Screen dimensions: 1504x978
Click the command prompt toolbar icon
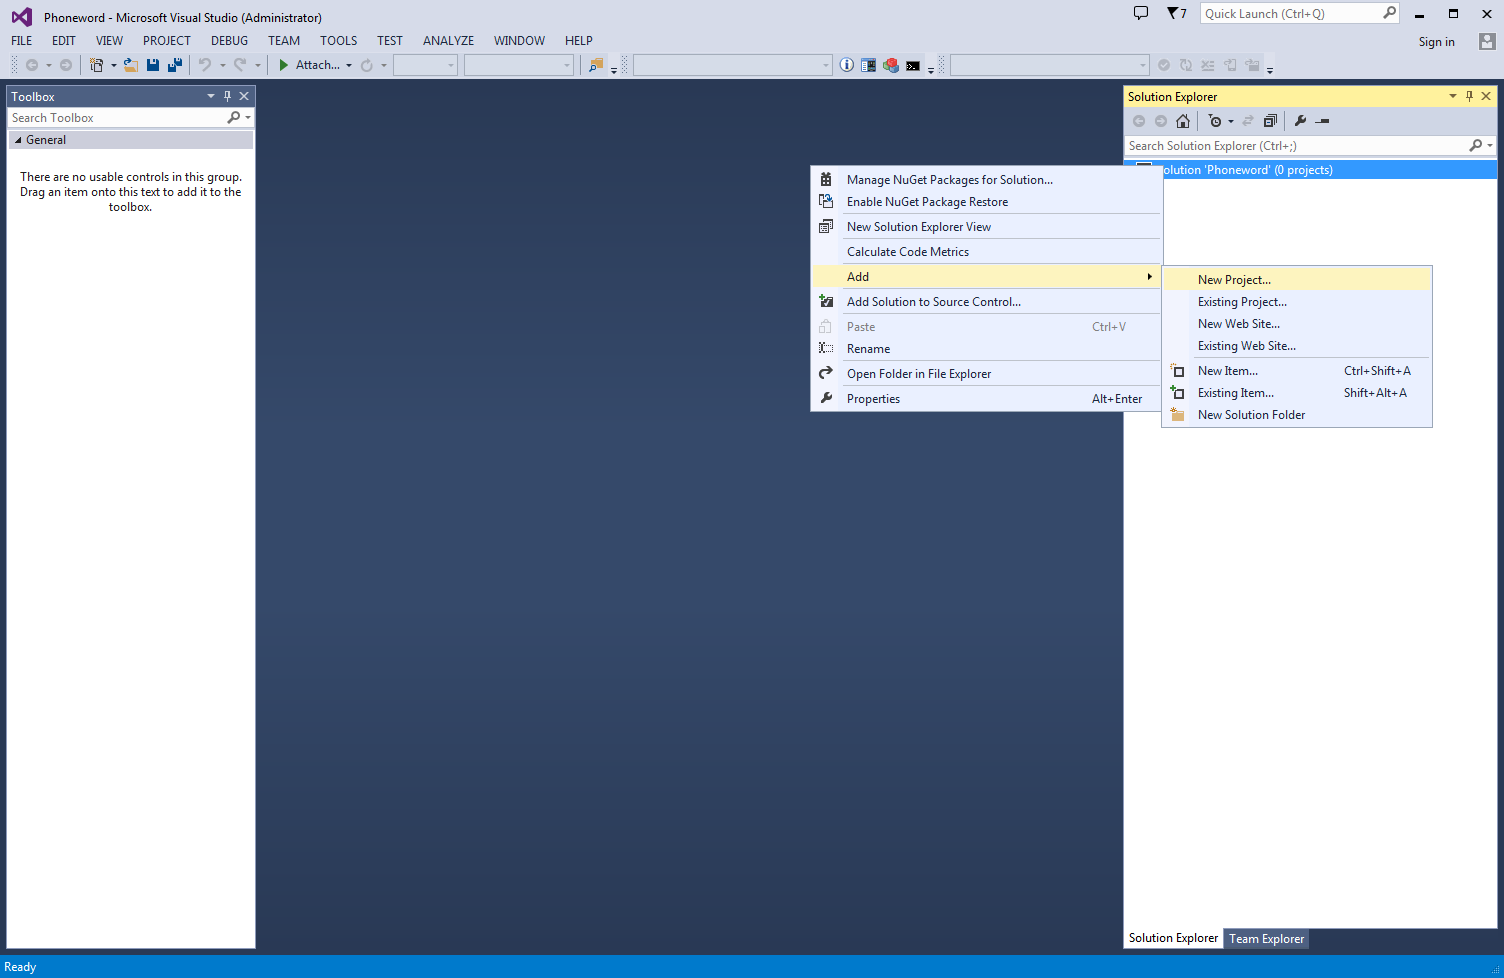[x=913, y=65]
